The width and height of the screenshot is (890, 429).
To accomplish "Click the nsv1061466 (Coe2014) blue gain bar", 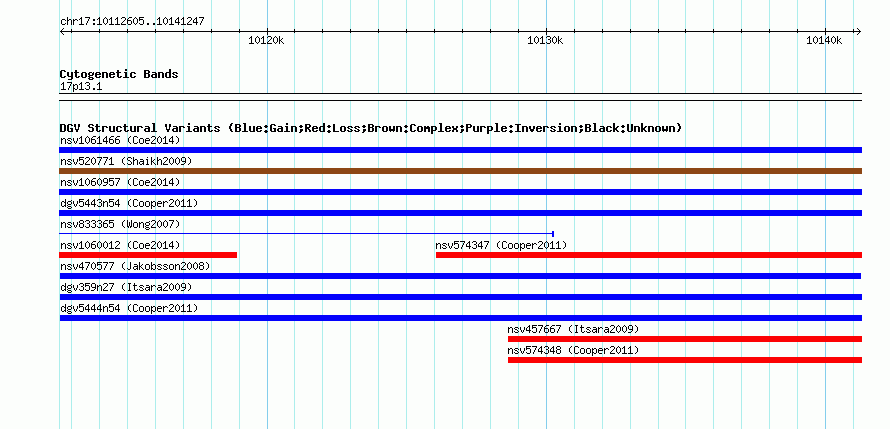I will pyautogui.click(x=460, y=150).
